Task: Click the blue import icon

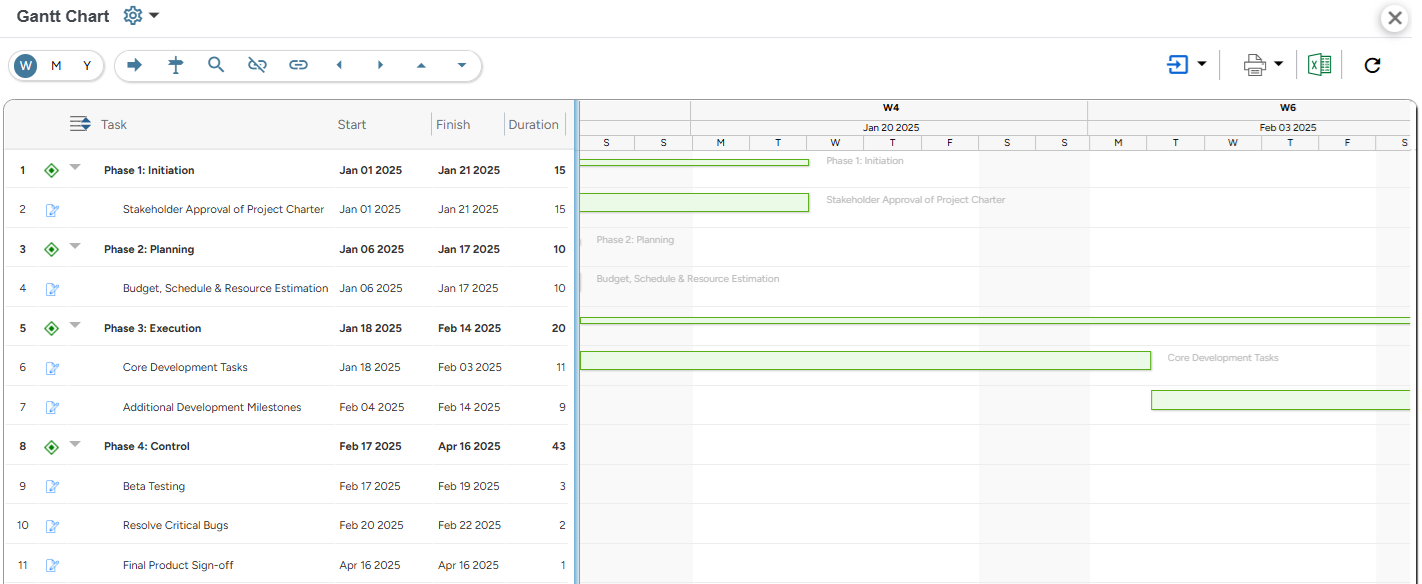Action: pos(1178,65)
